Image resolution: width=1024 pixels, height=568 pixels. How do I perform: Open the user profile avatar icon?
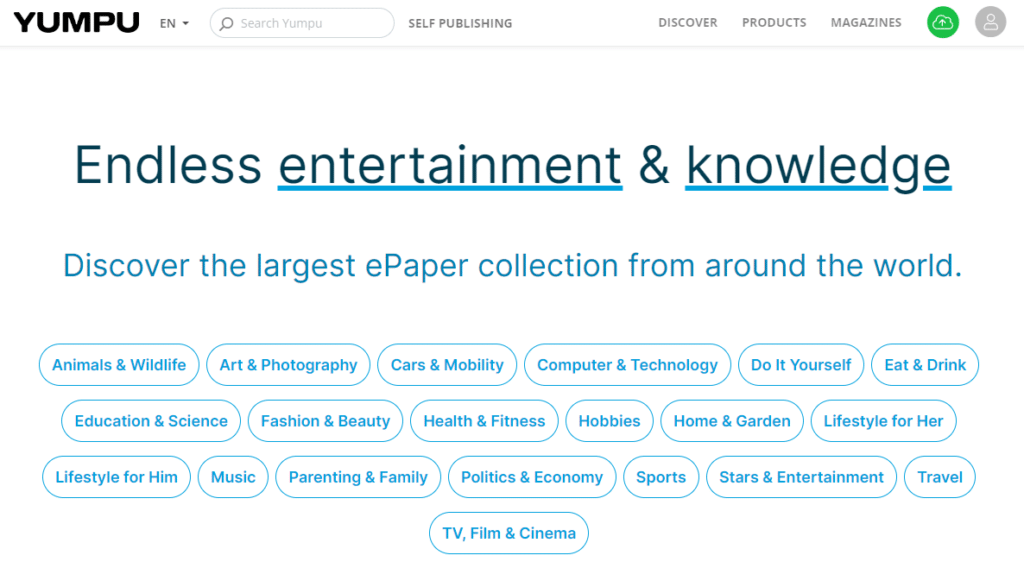(990, 22)
